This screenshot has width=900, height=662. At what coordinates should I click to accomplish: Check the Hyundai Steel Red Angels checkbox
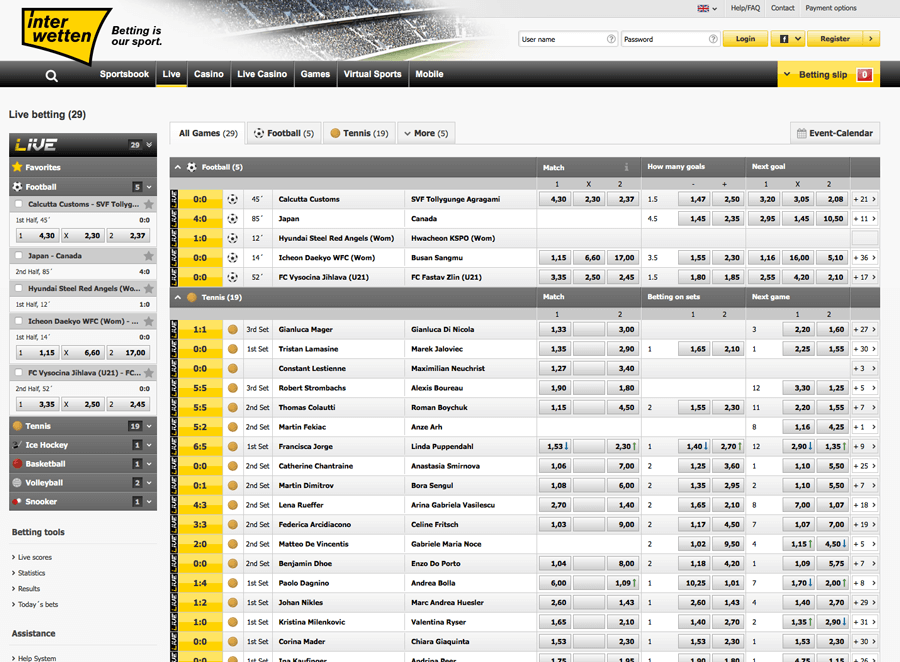[19, 288]
